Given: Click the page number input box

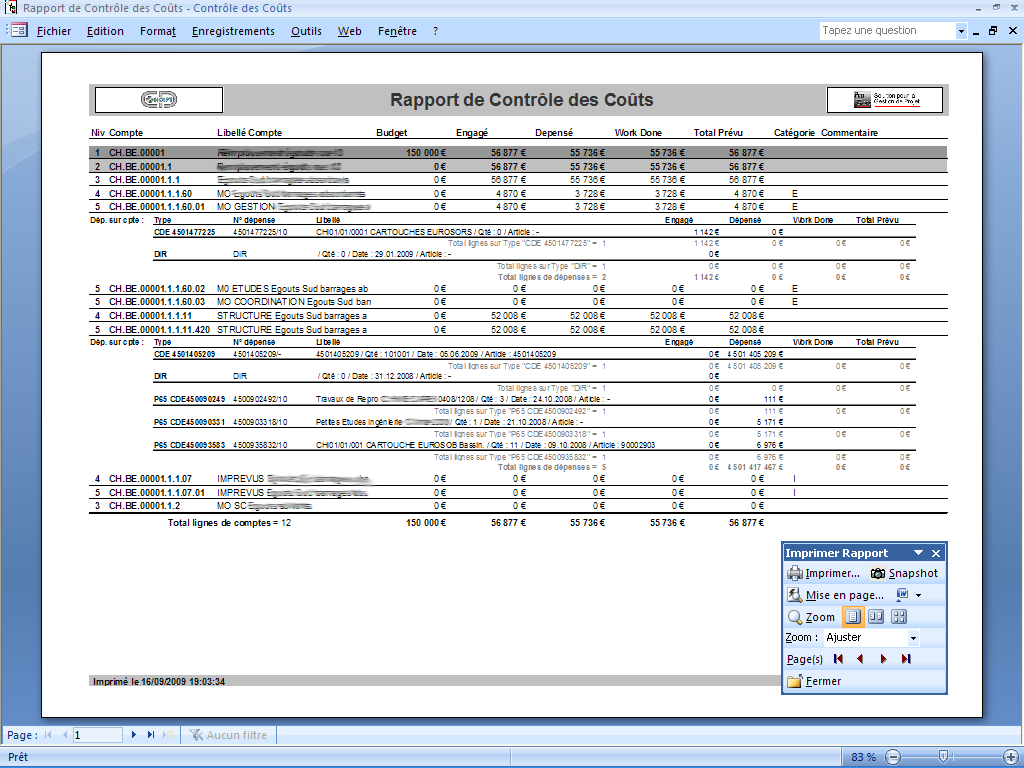Looking at the screenshot, I should point(97,735).
